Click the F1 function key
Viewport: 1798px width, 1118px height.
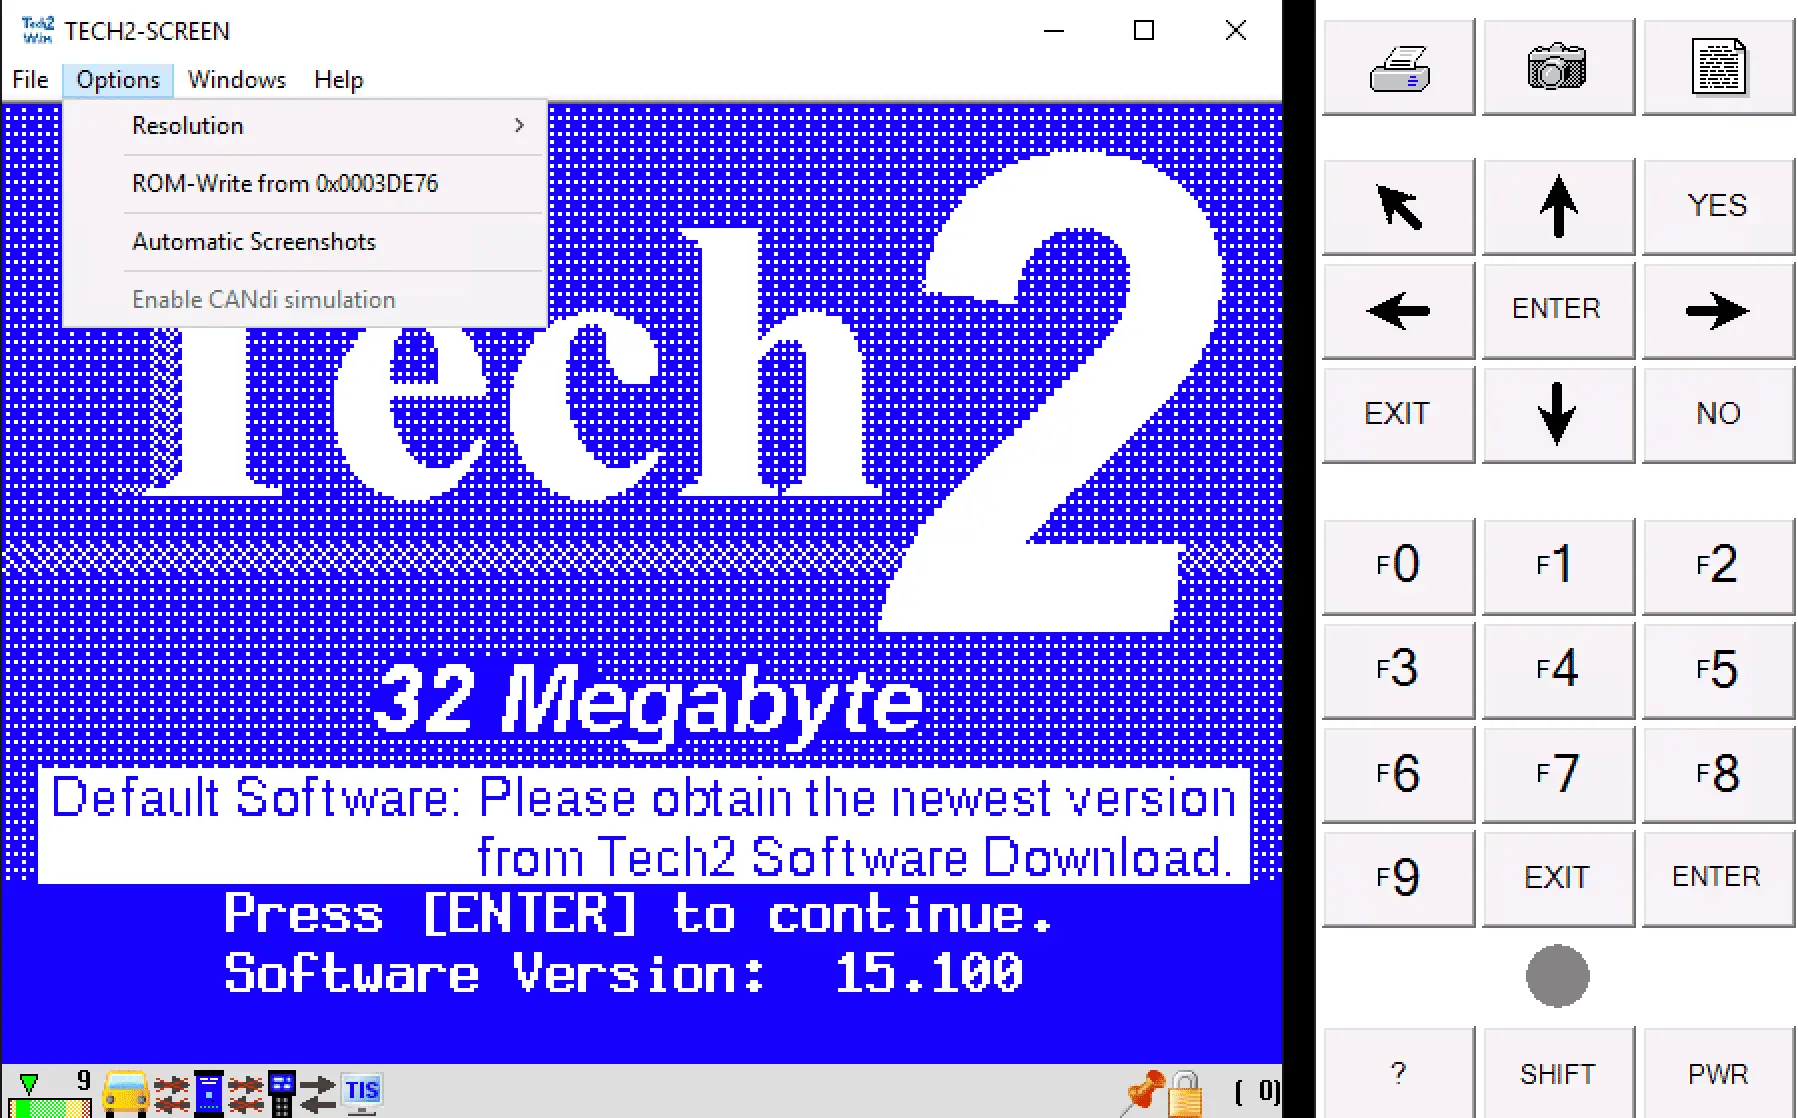(x=1557, y=566)
